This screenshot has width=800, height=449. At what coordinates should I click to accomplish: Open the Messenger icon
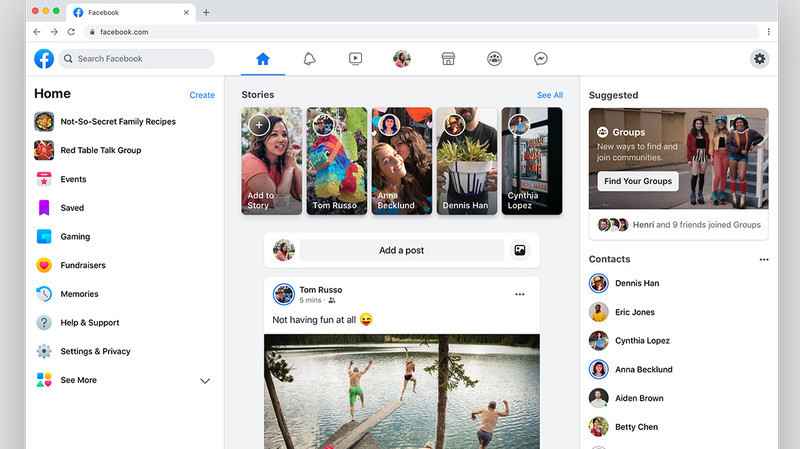point(540,59)
